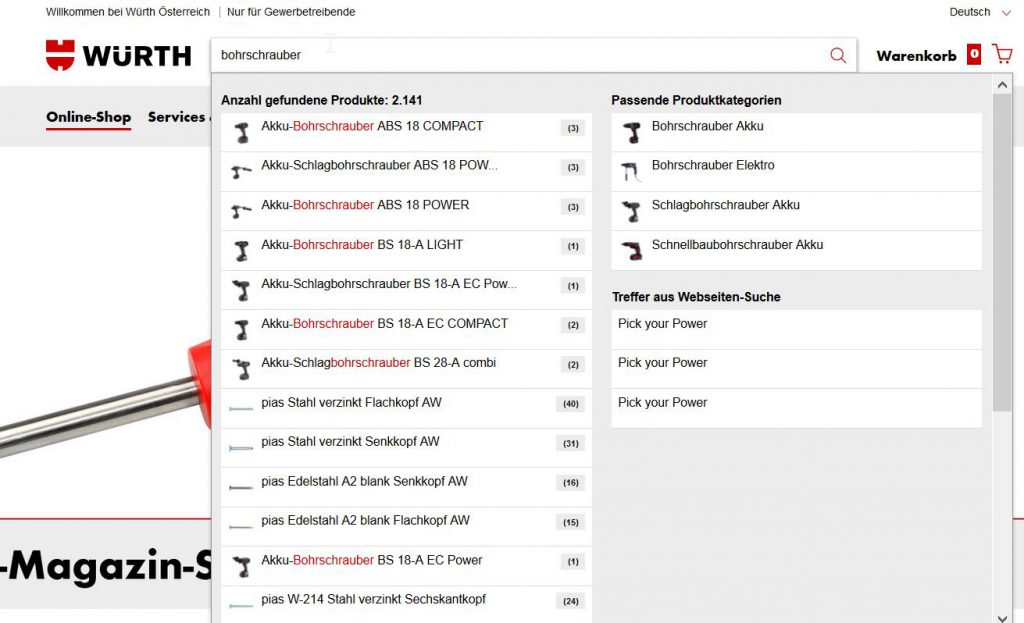1024x623 pixels.
Task: Select pias Stahl verzinkt Flachkopf AW
Action: click(x=406, y=409)
